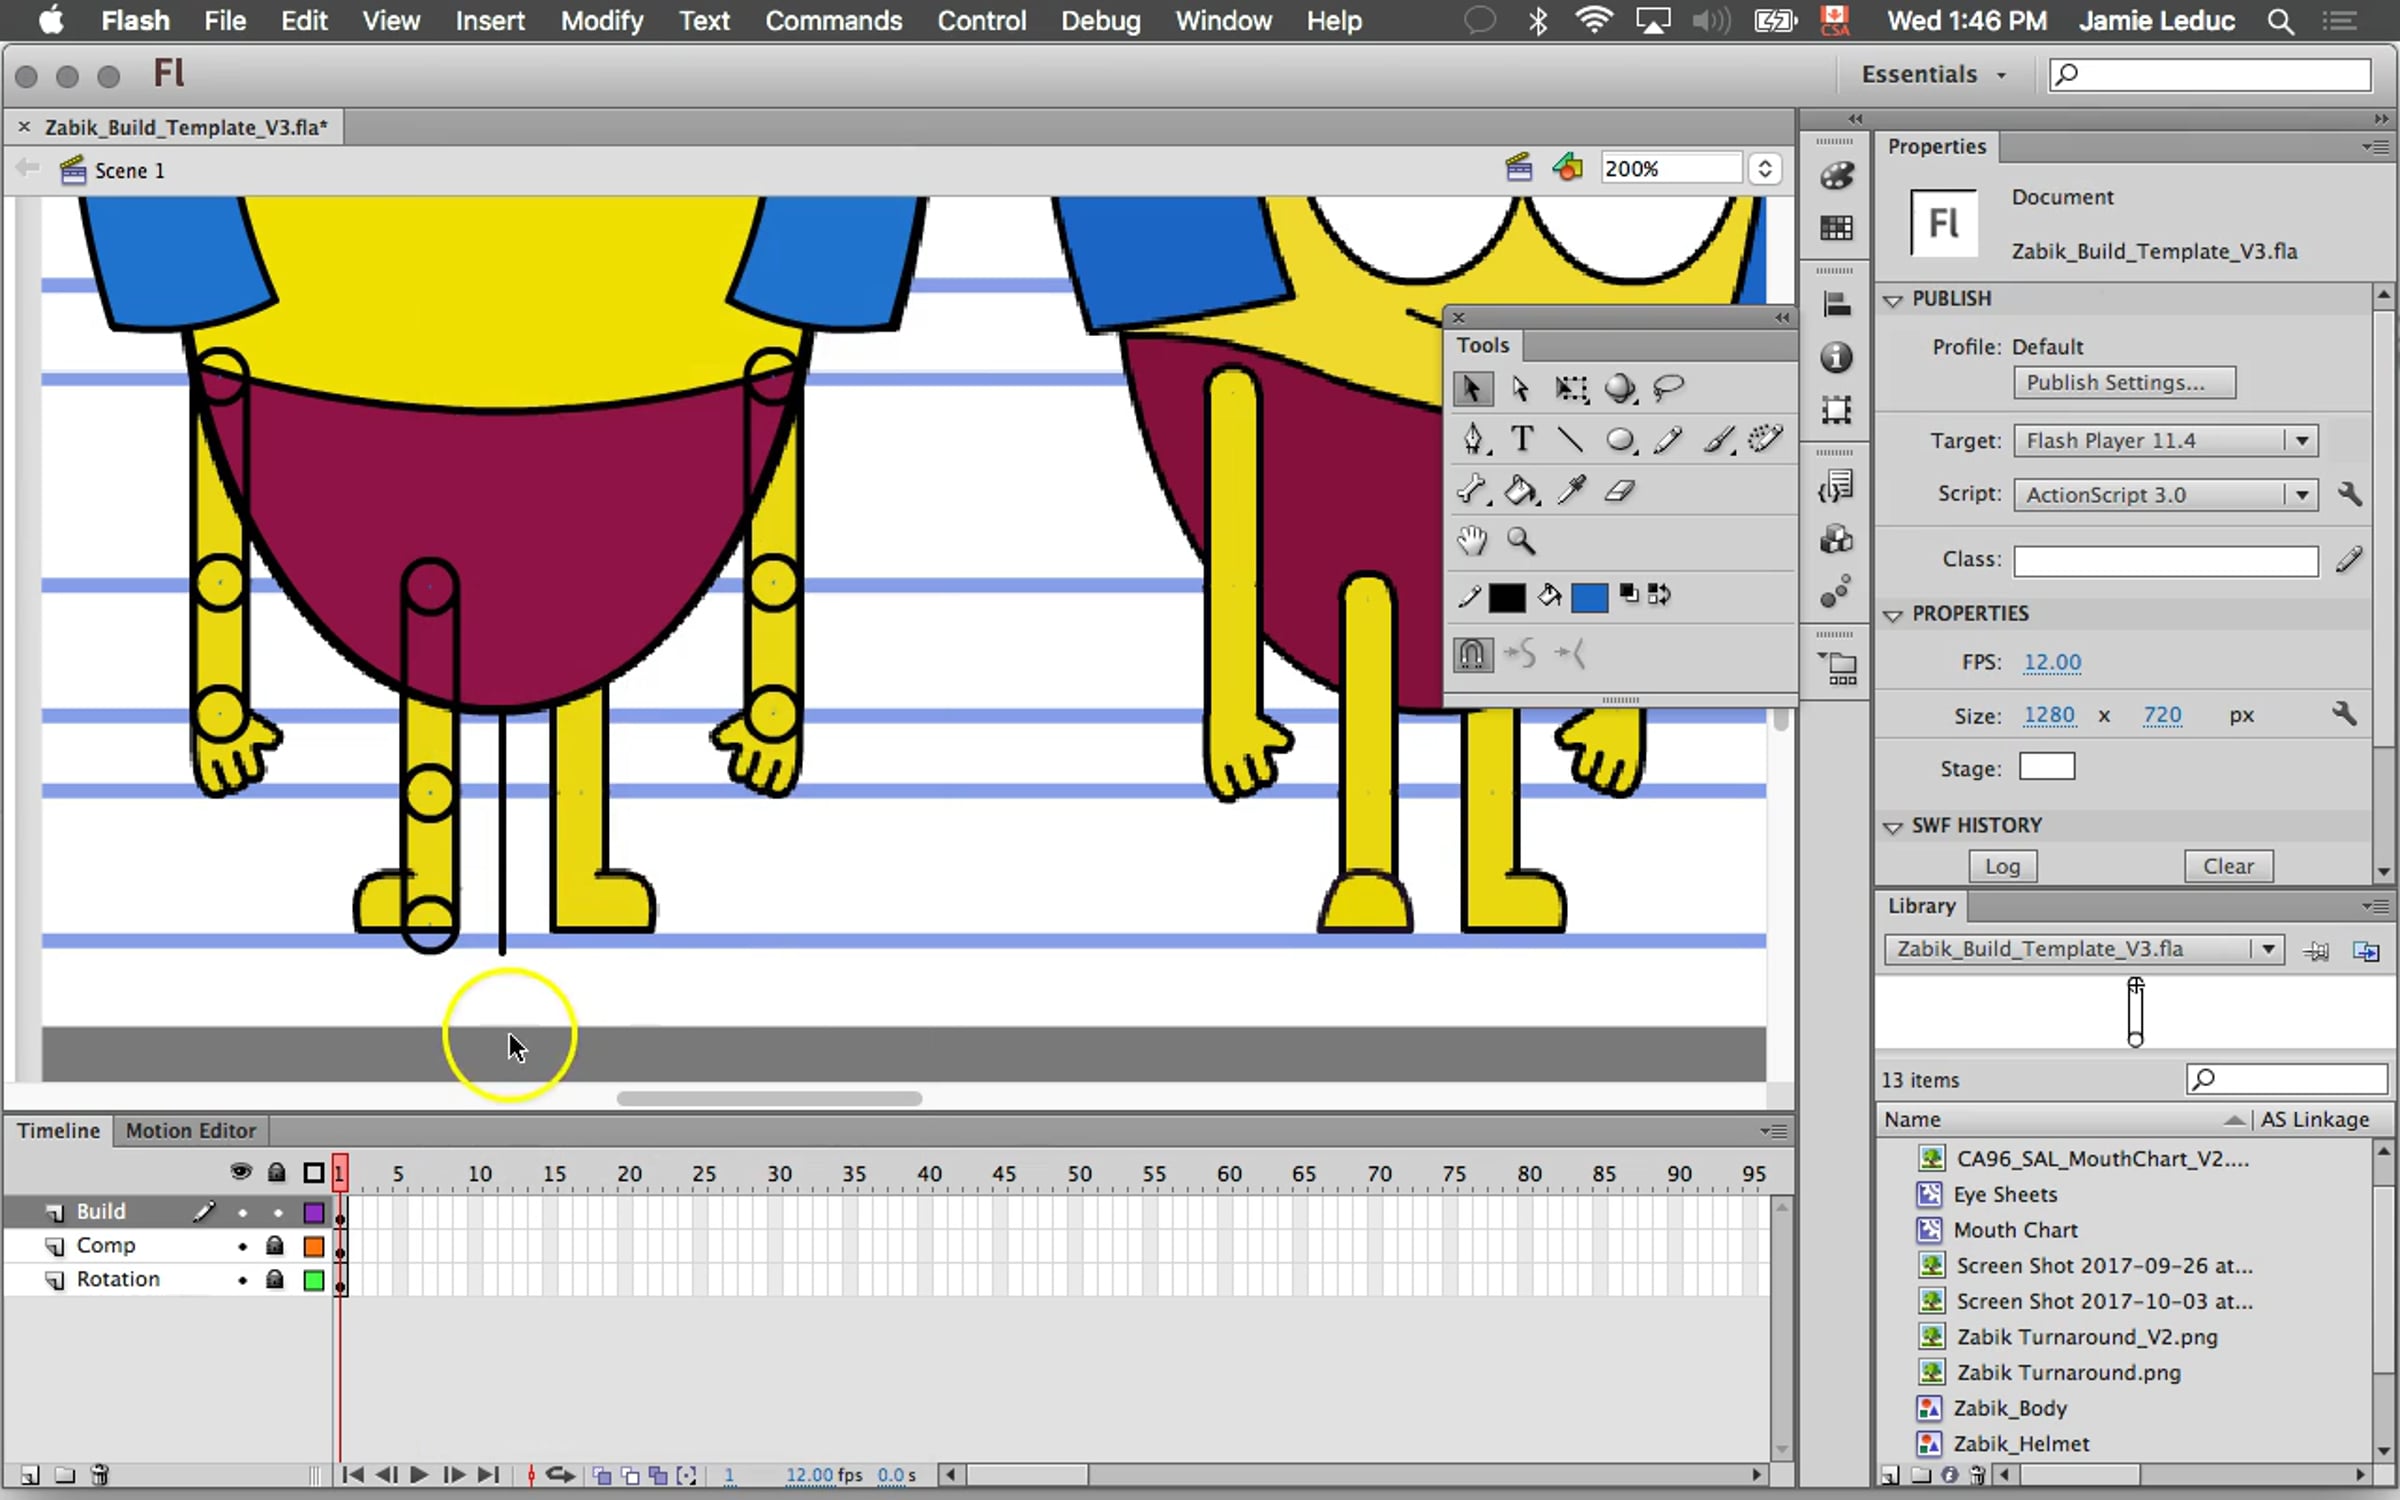Unlock the Comp layer
Screen dimensions: 2400x1500
pos(275,1246)
